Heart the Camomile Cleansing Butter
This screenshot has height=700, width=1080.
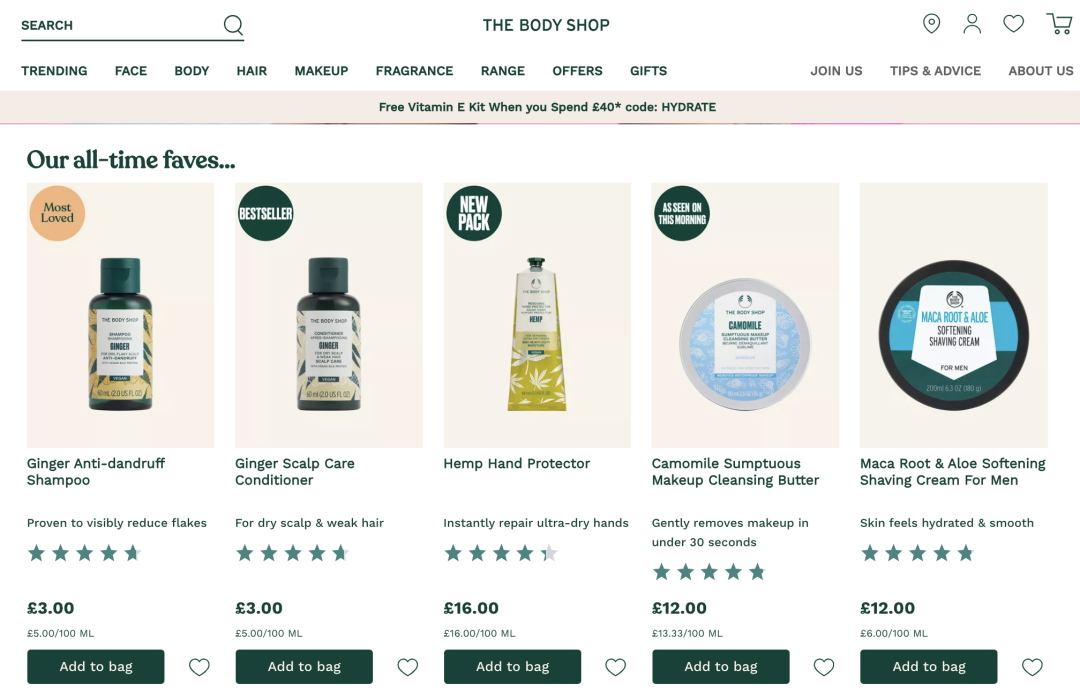pyautogui.click(x=824, y=667)
